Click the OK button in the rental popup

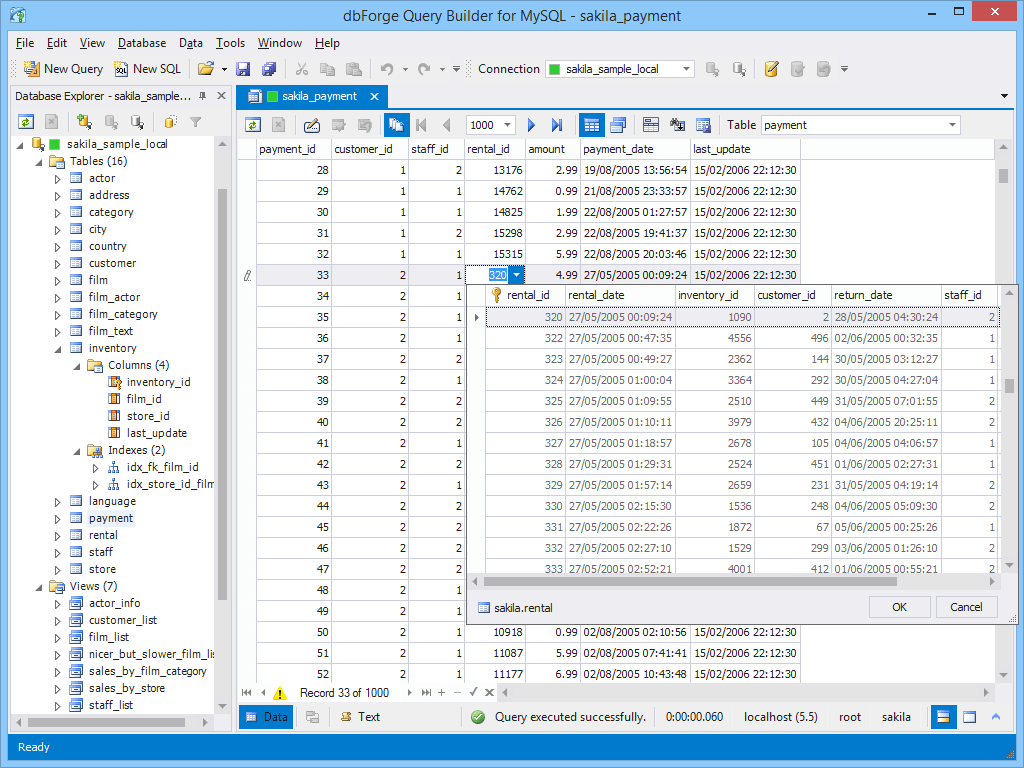point(899,606)
